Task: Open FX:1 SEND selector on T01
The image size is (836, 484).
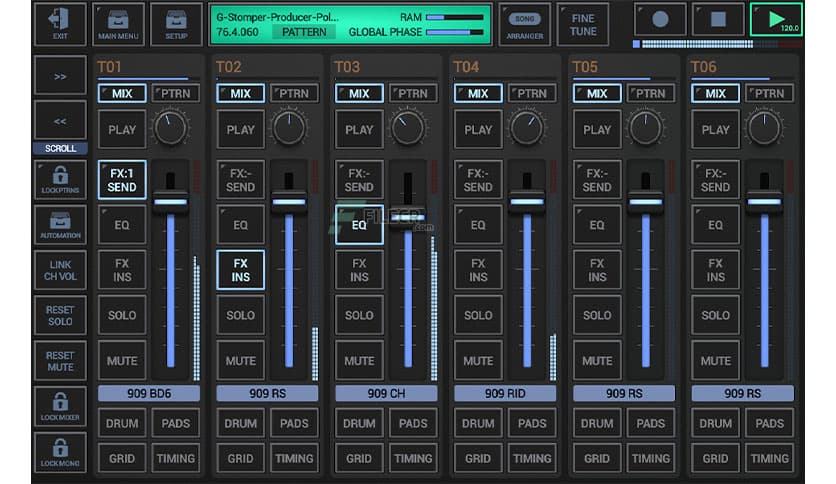Action: tap(122, 180)
